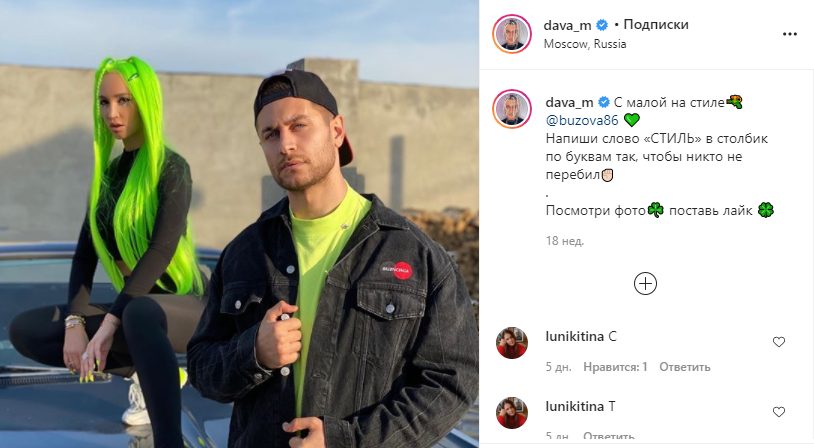Open lunikitina username on first comment

pyautogui.click(x=574, y=336)
